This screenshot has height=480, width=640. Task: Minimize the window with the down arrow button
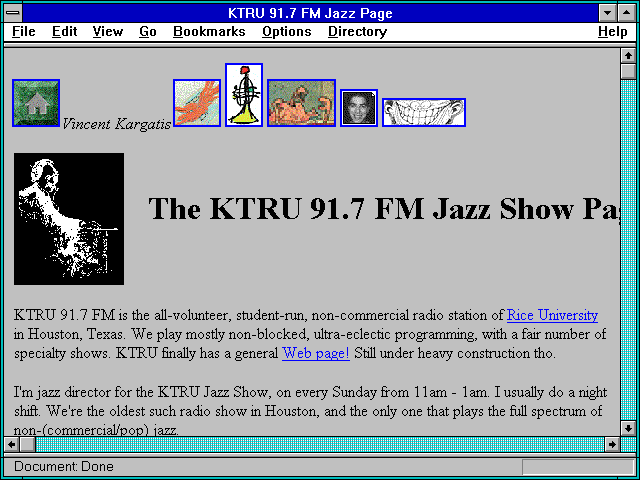point(607,13)
